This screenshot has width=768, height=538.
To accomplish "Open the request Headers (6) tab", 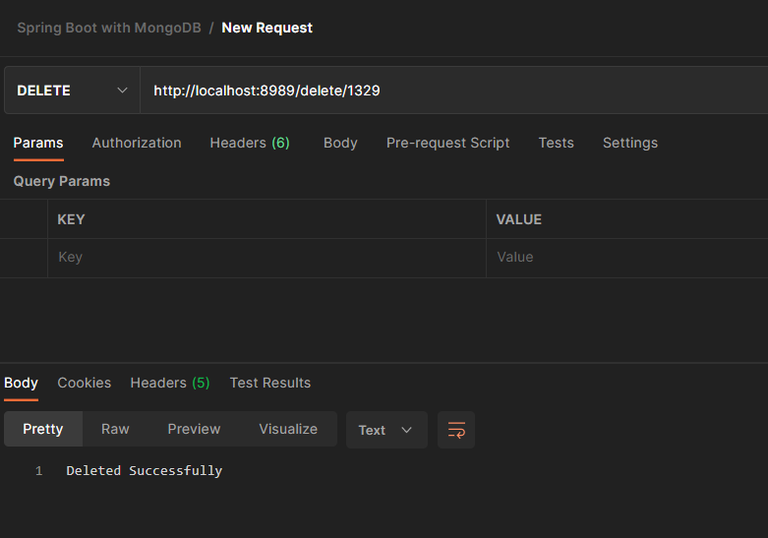I will coord(250,143).
